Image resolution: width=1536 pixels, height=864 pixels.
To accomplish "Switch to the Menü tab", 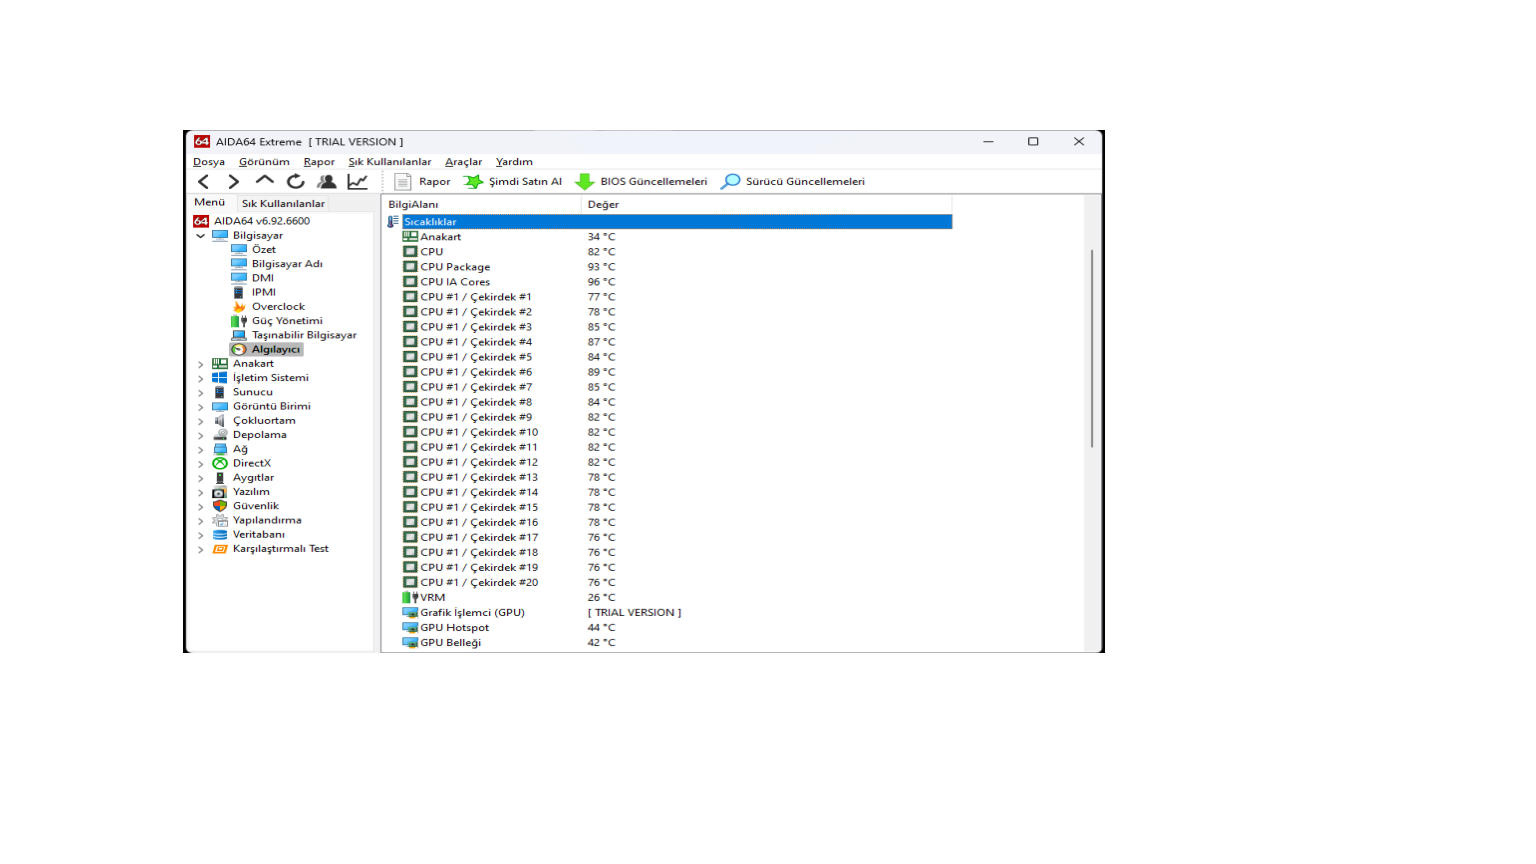I will pyautogui.click(x=209, y=203).
